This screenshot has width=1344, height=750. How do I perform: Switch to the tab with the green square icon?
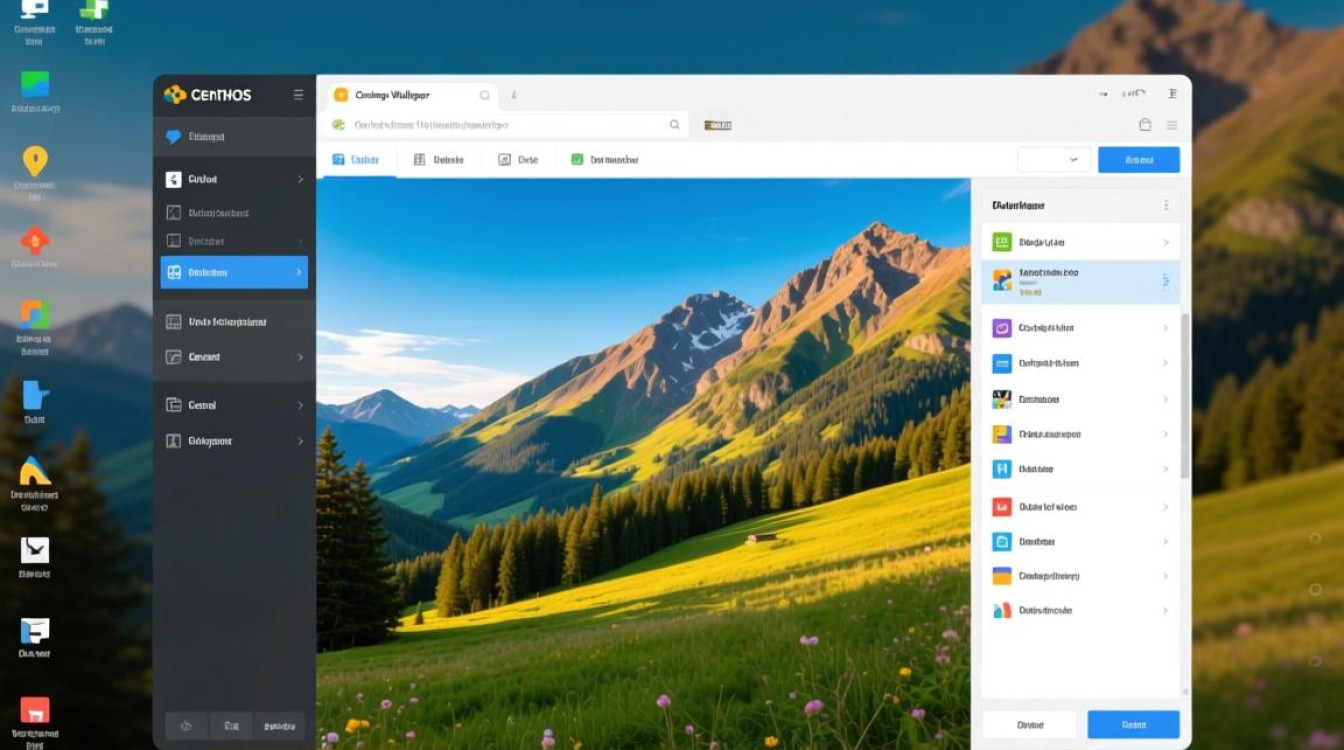pyautogui.click(x=604, y=160)
